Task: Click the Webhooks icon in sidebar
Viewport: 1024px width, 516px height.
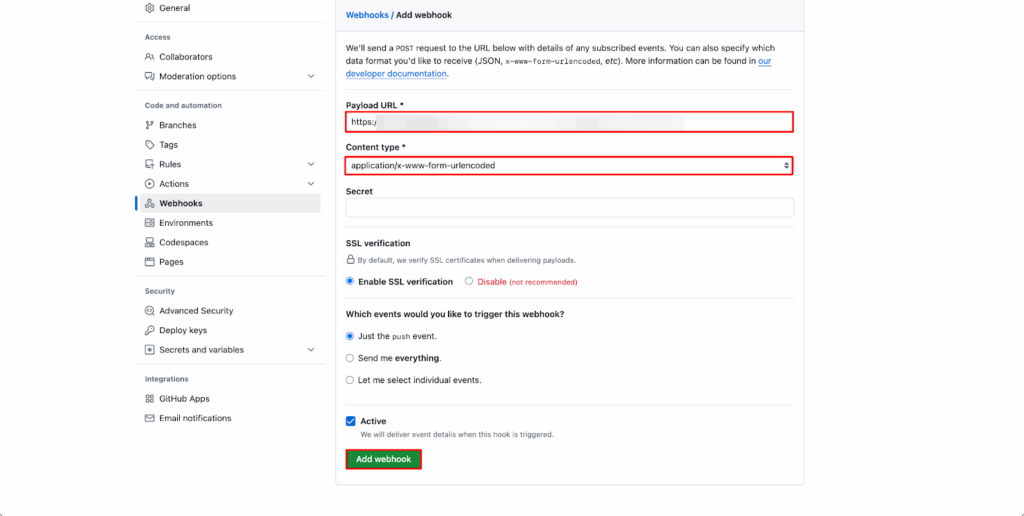Action: pyautogui.click(x=150, y=203)
